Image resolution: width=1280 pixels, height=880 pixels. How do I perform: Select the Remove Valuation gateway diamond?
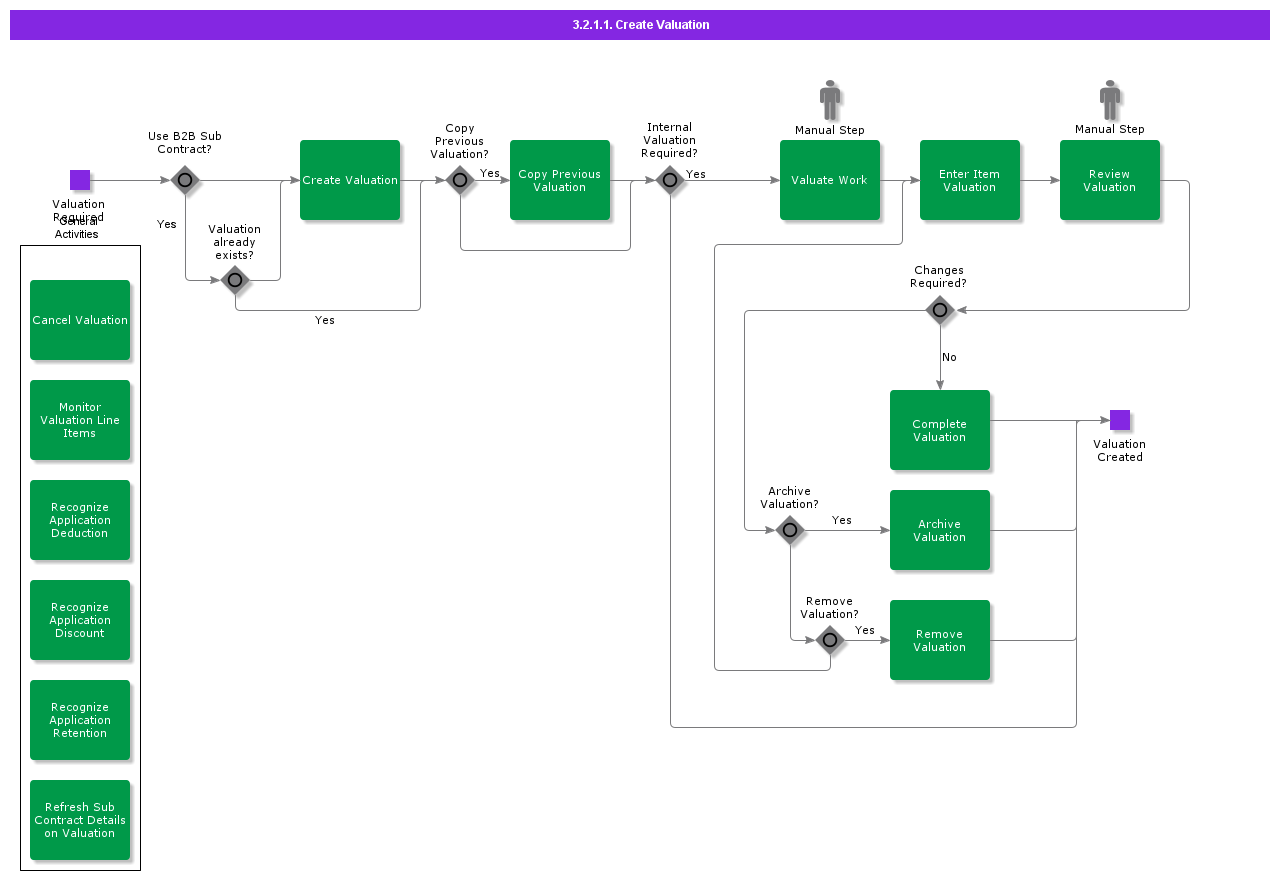tap(830, 640)
